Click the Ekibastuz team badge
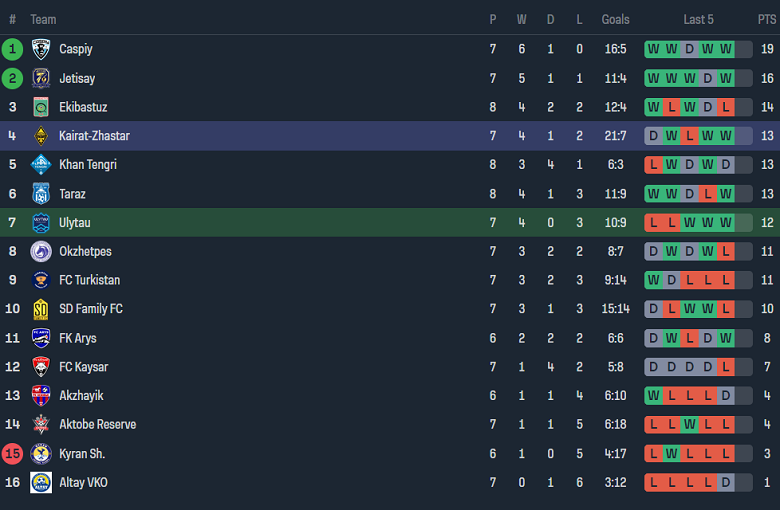Image resolution: width=780 pixels, height=510 pixels. pyautogui.click(x=41, y=107)
